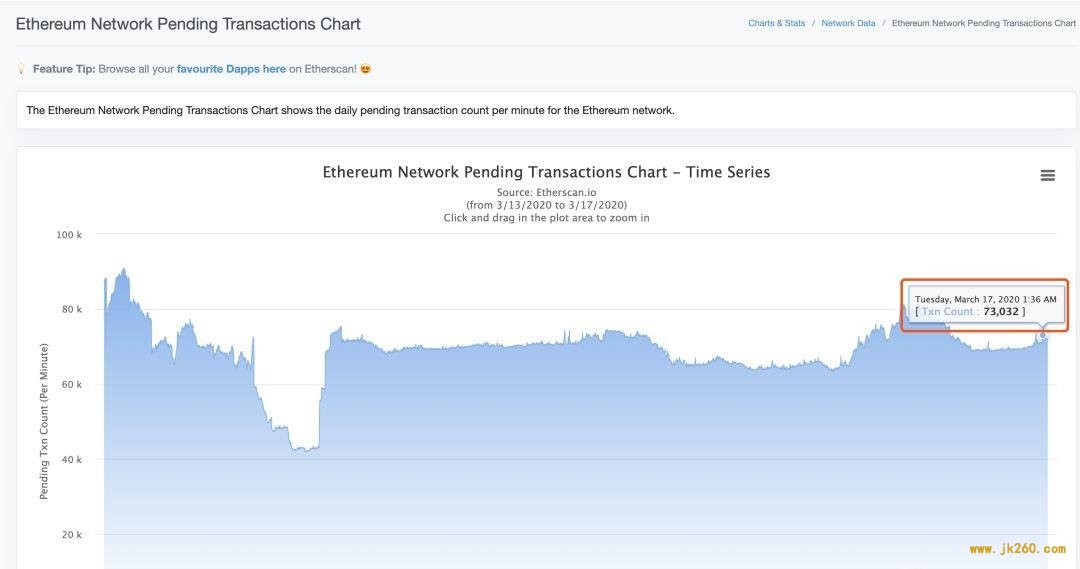Click the heart-eyes emoji after Etherscan
The image size is (1080, 569).
point(366,69)
